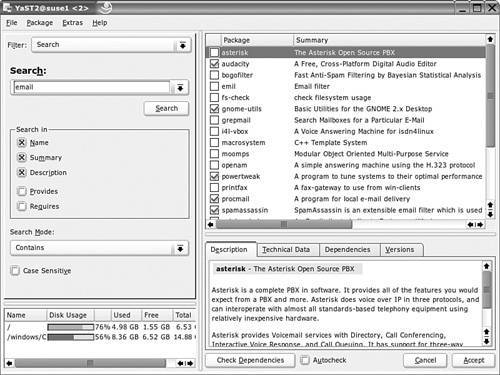Click the /windows/C 56% usage bar
The height and width of the screenshot is (375, 500).
click(x=70, y=337)
